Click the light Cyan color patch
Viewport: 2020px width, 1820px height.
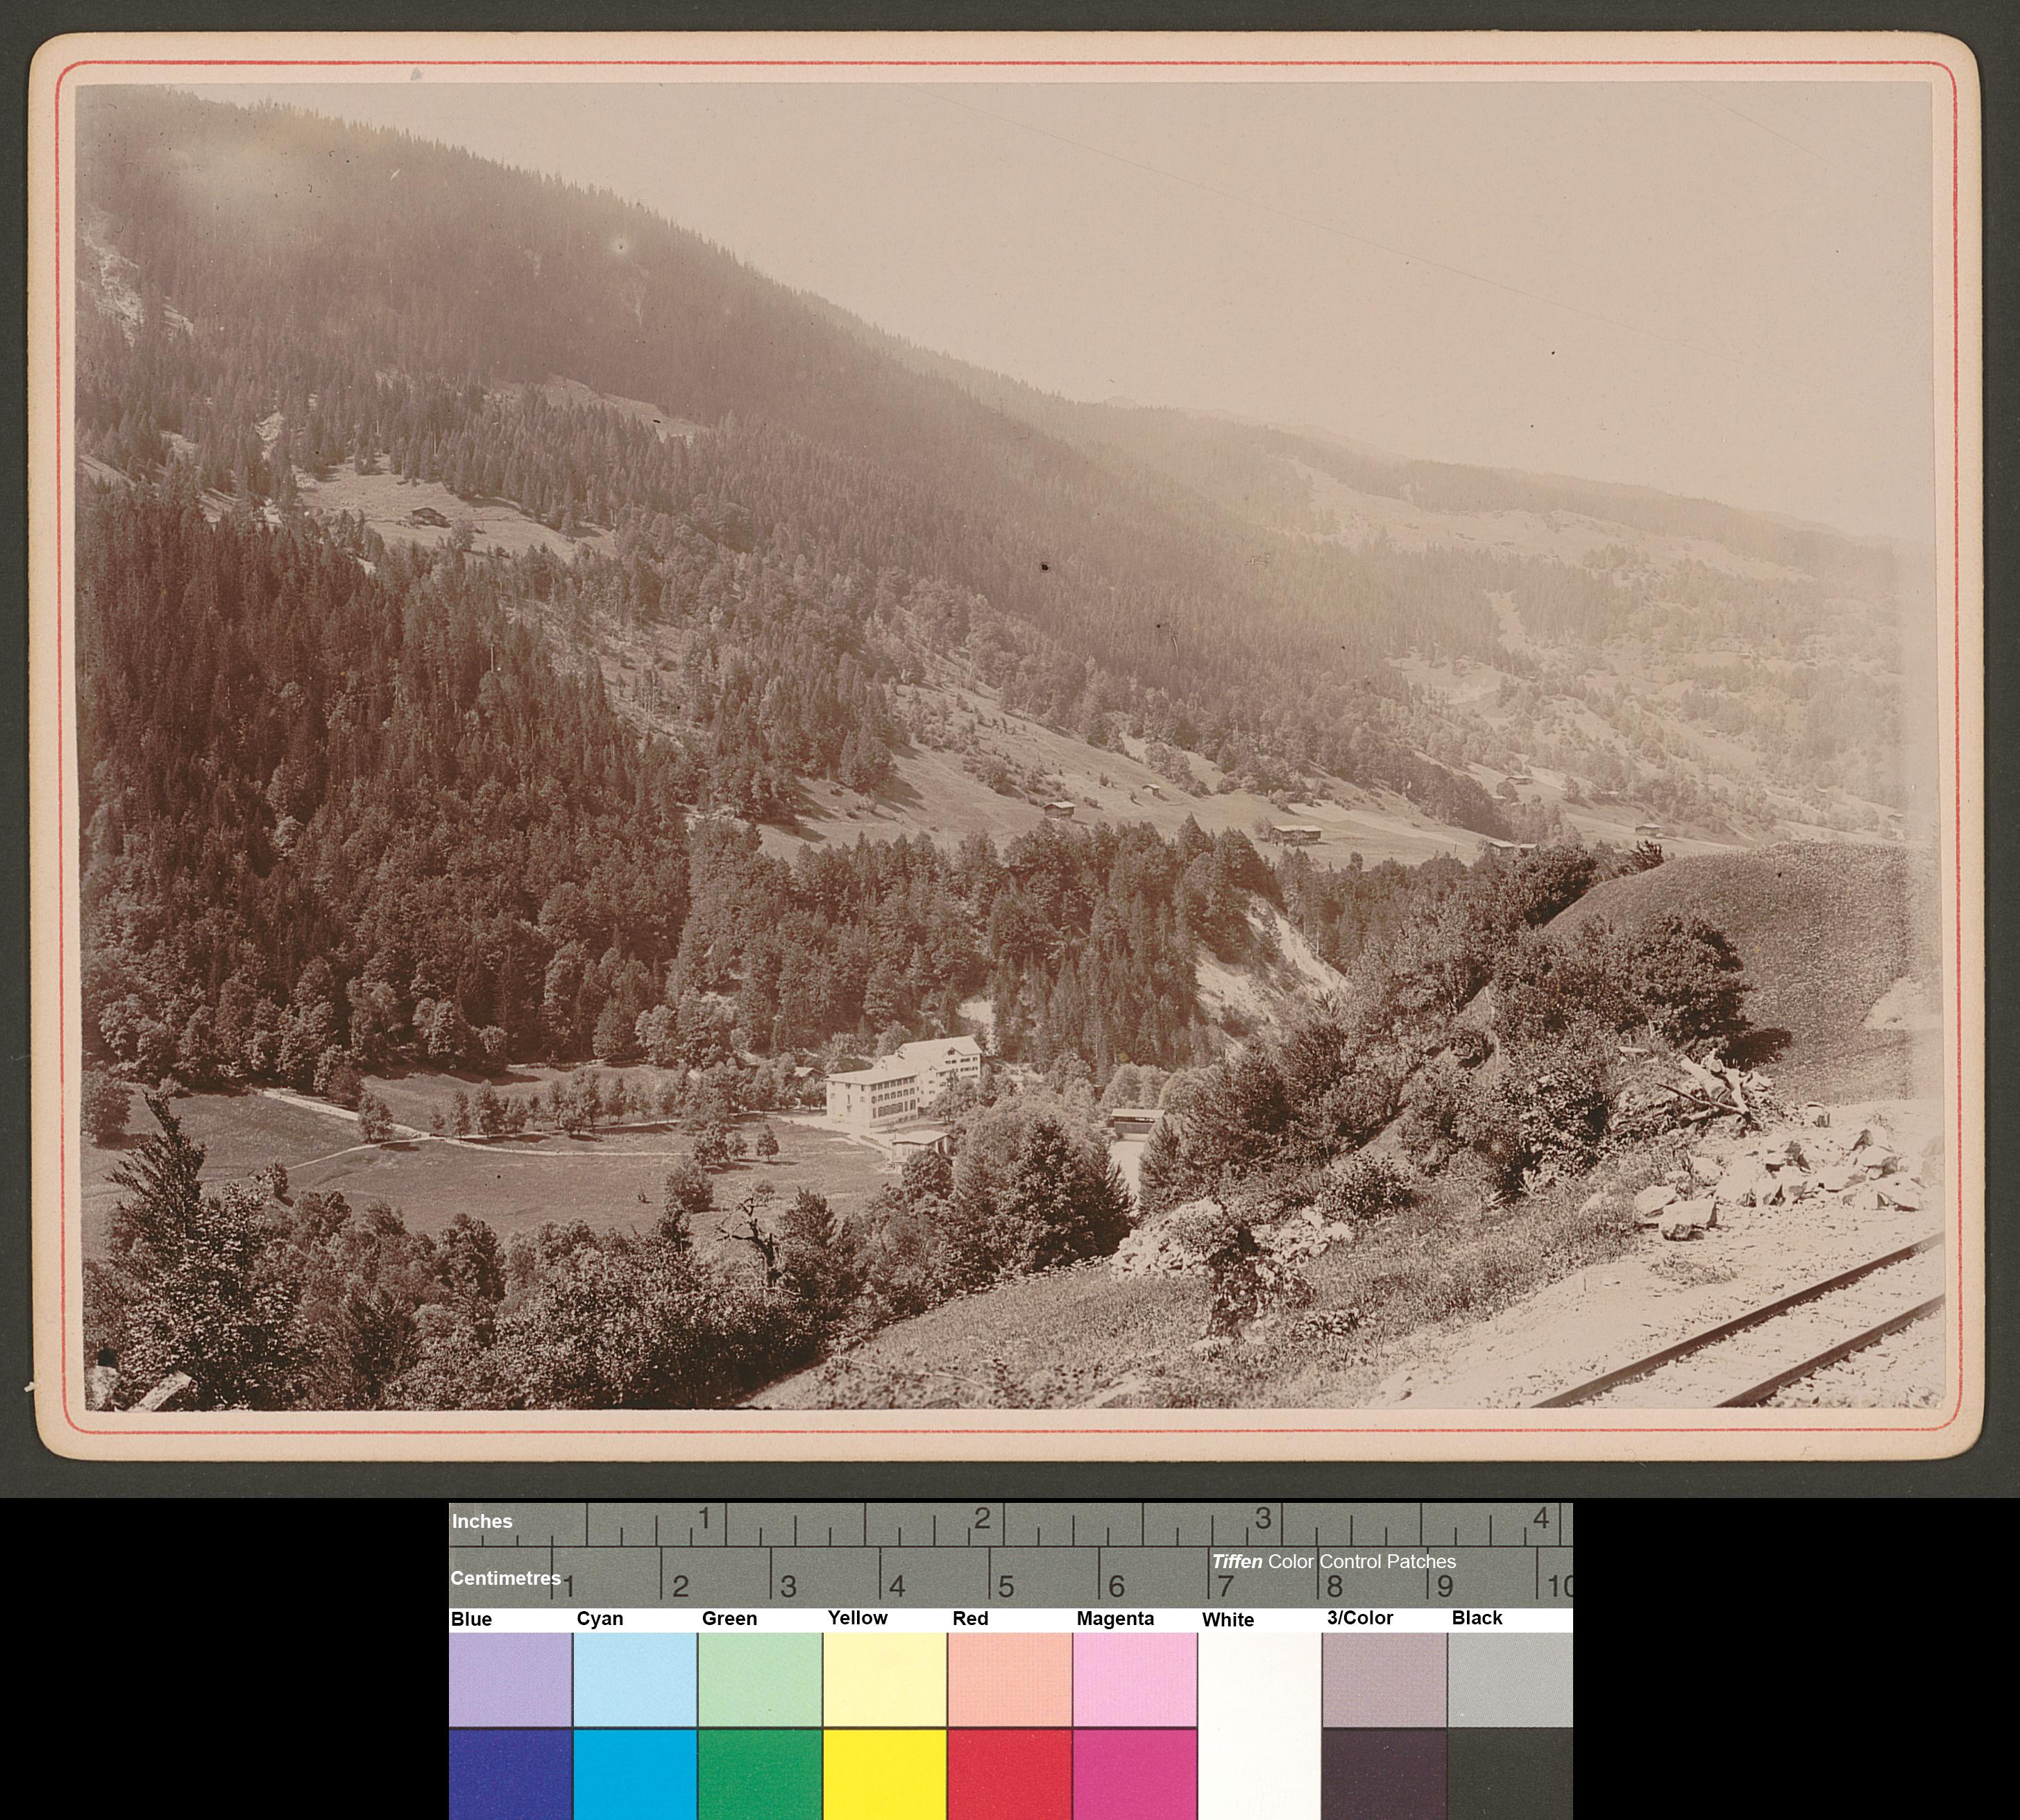point(635,1679)
